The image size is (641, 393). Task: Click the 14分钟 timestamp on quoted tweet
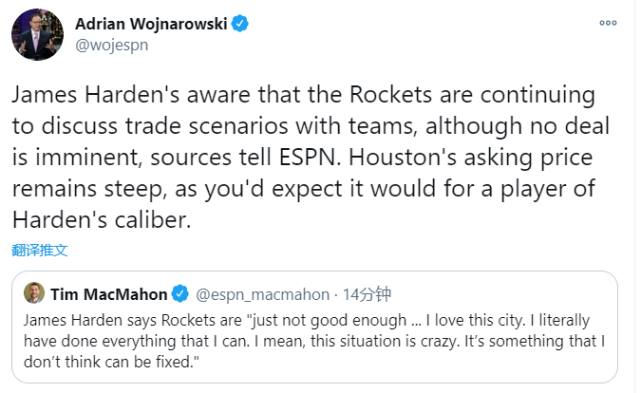click(367, 294)
